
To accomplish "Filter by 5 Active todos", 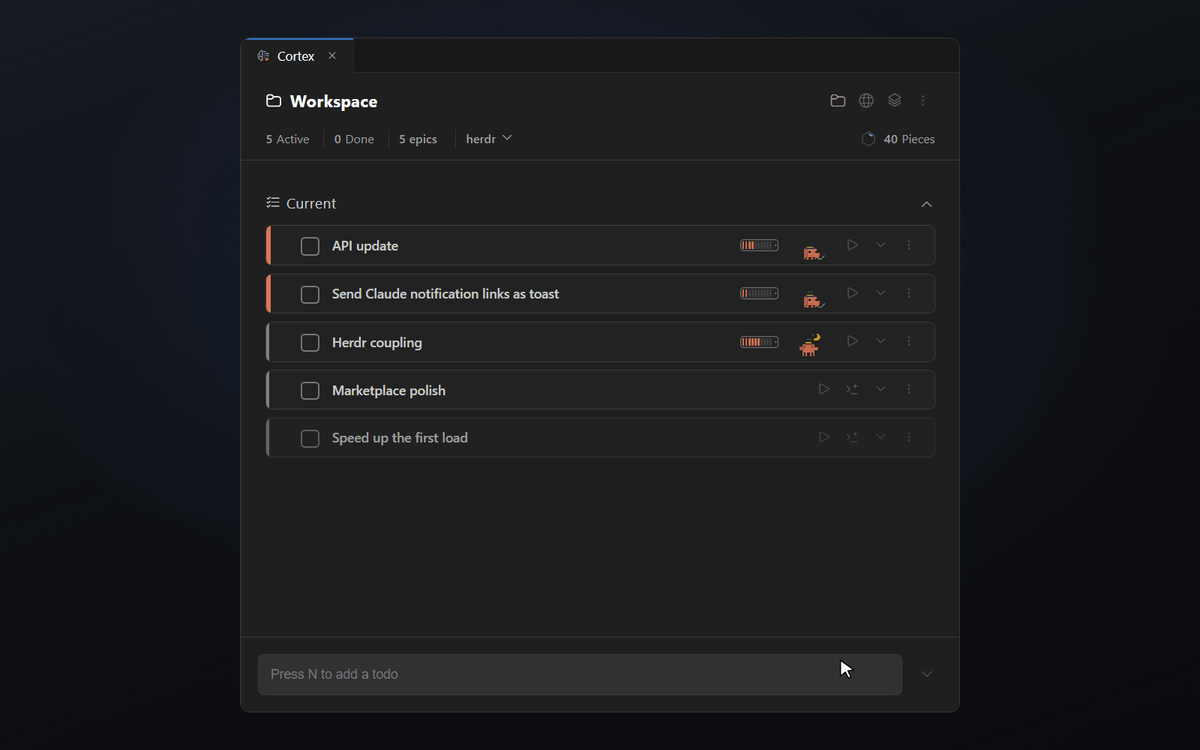I will point(288,139).
